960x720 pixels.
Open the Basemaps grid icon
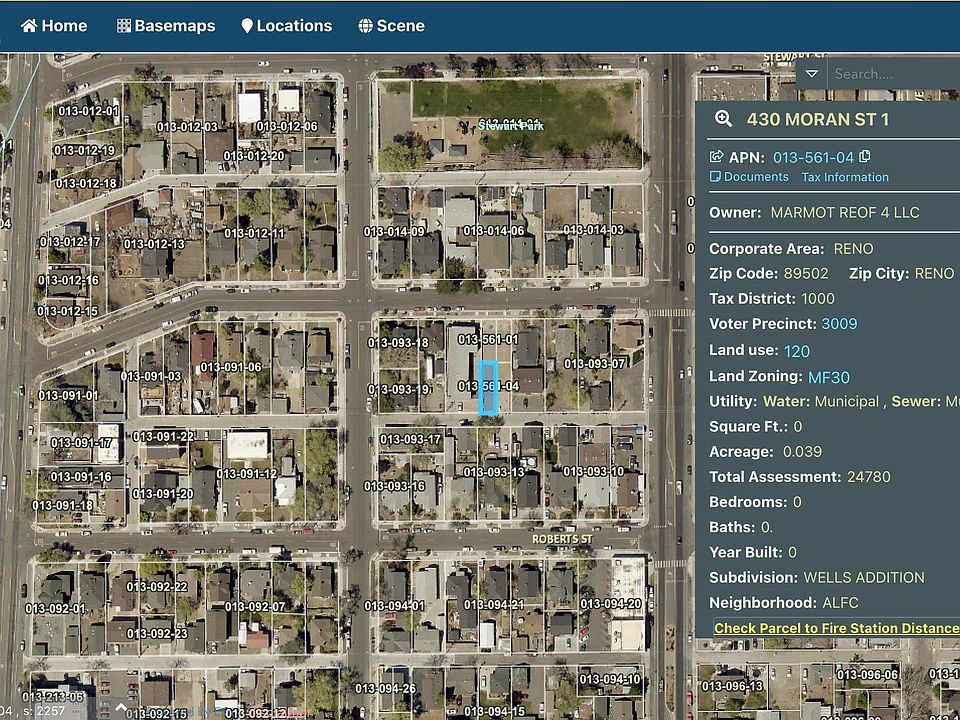[x=124, y=26]
